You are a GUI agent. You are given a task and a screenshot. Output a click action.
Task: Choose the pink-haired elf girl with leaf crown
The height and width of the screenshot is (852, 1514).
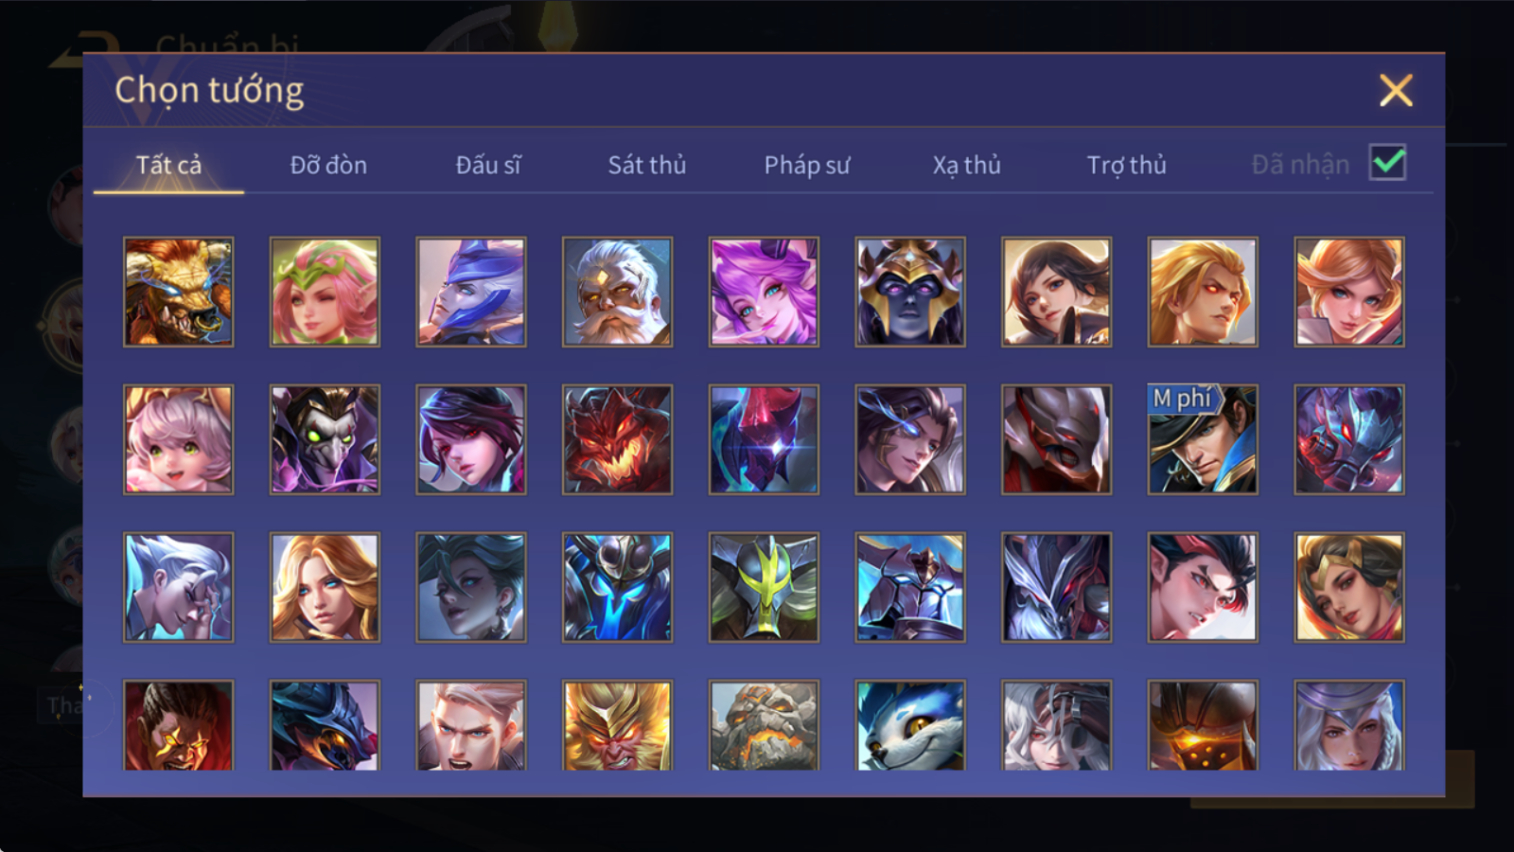[324, 292]
